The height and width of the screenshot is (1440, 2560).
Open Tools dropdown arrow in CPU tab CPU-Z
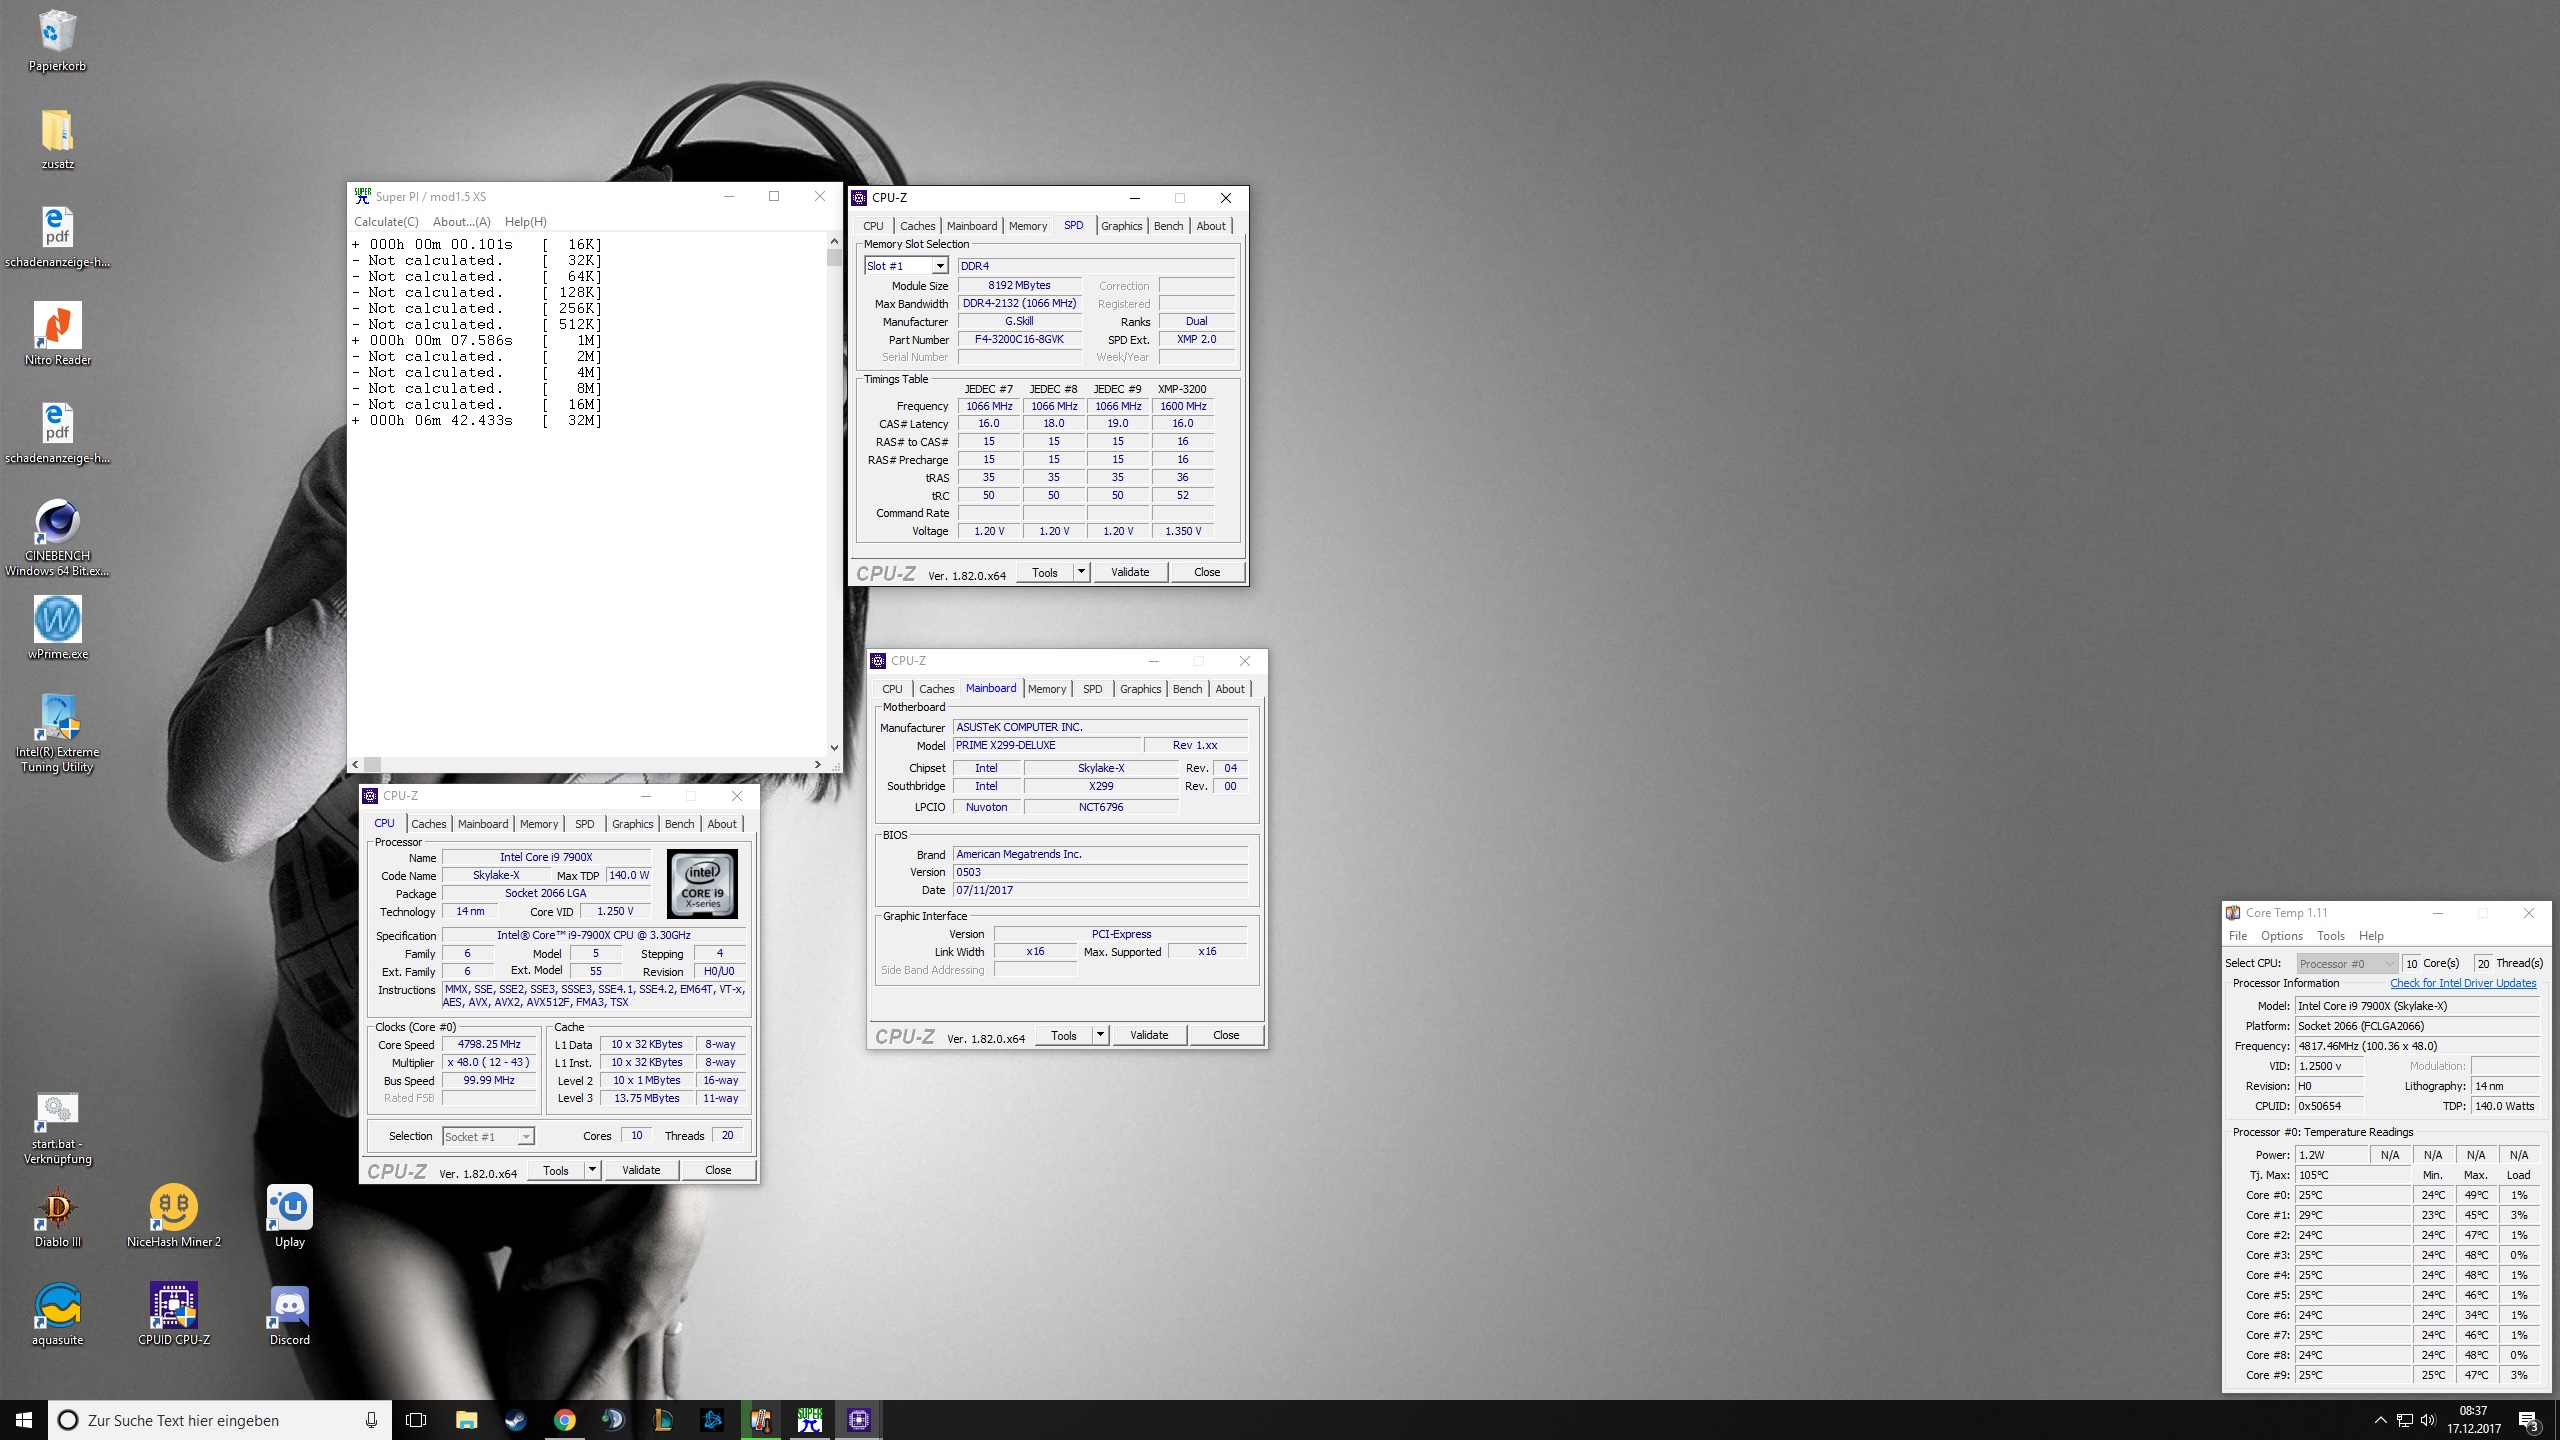592,1170
